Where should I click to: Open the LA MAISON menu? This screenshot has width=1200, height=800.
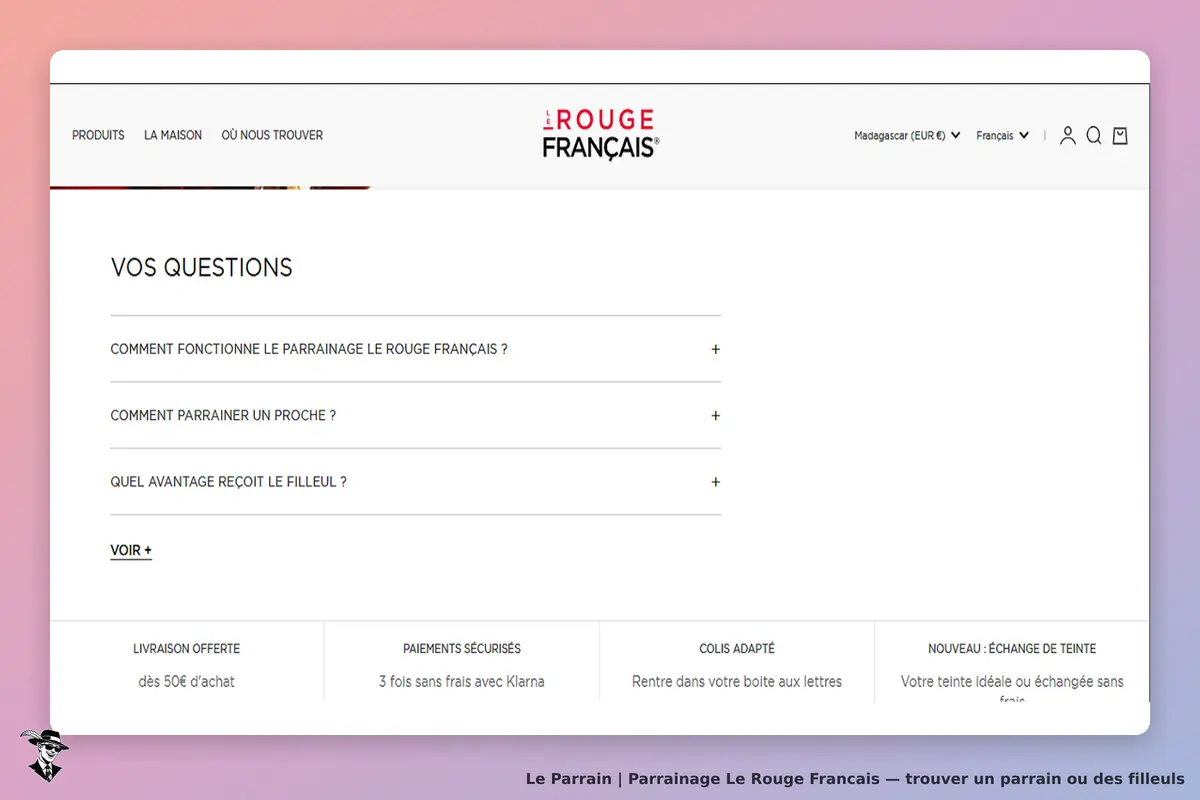coord(173,135)
